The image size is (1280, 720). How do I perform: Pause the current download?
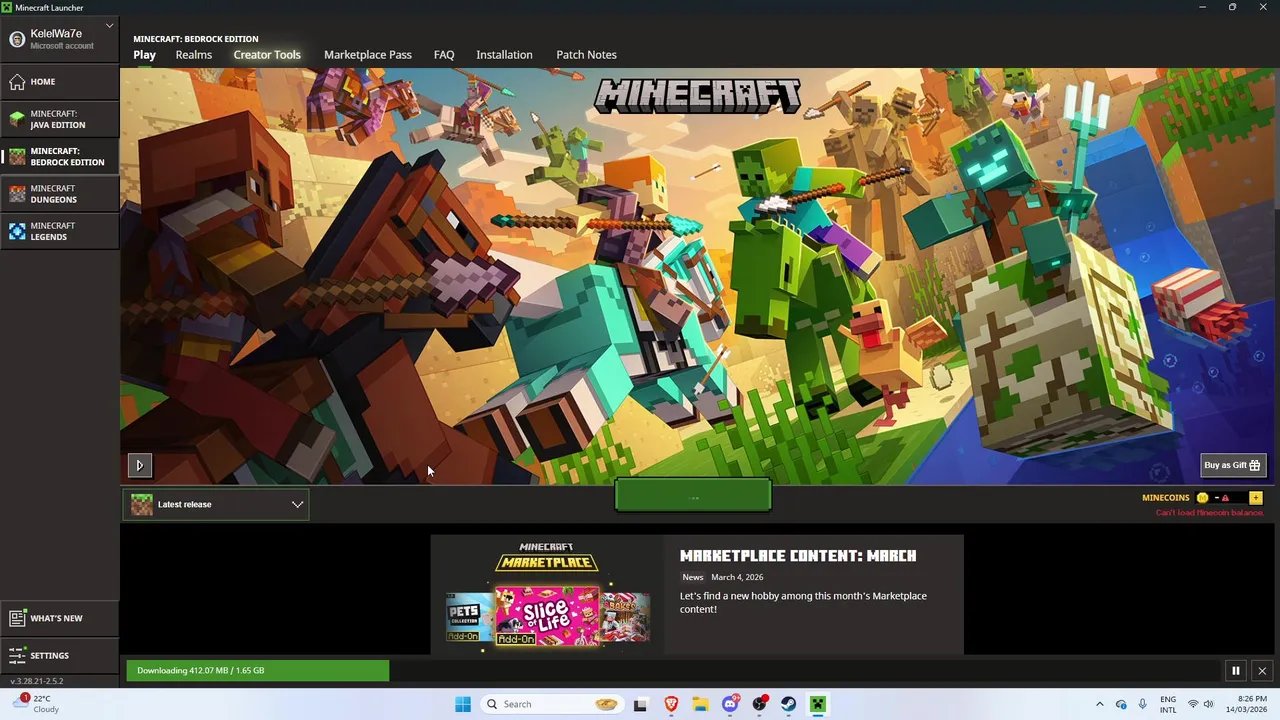pyautogui.click(x=1235, y=671)
